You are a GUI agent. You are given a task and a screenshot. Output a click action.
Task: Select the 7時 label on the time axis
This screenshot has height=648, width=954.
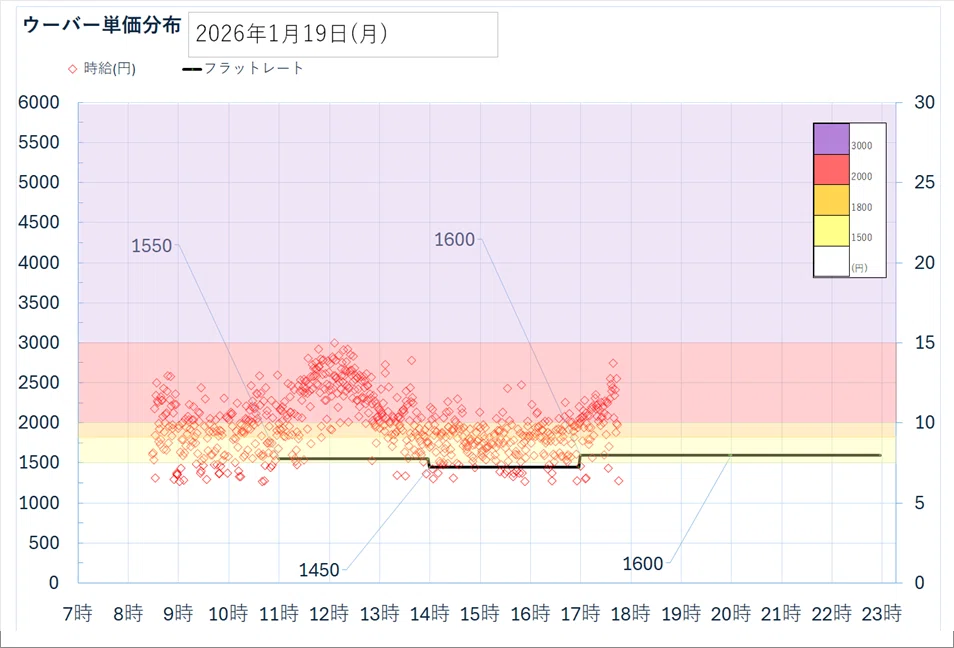pos(78,613)
